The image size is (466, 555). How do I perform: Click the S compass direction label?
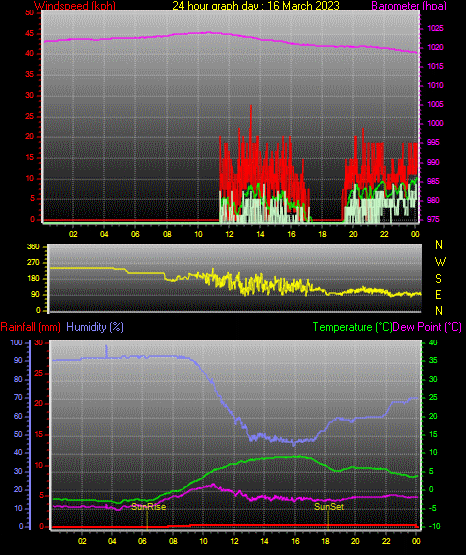(438, 279)
